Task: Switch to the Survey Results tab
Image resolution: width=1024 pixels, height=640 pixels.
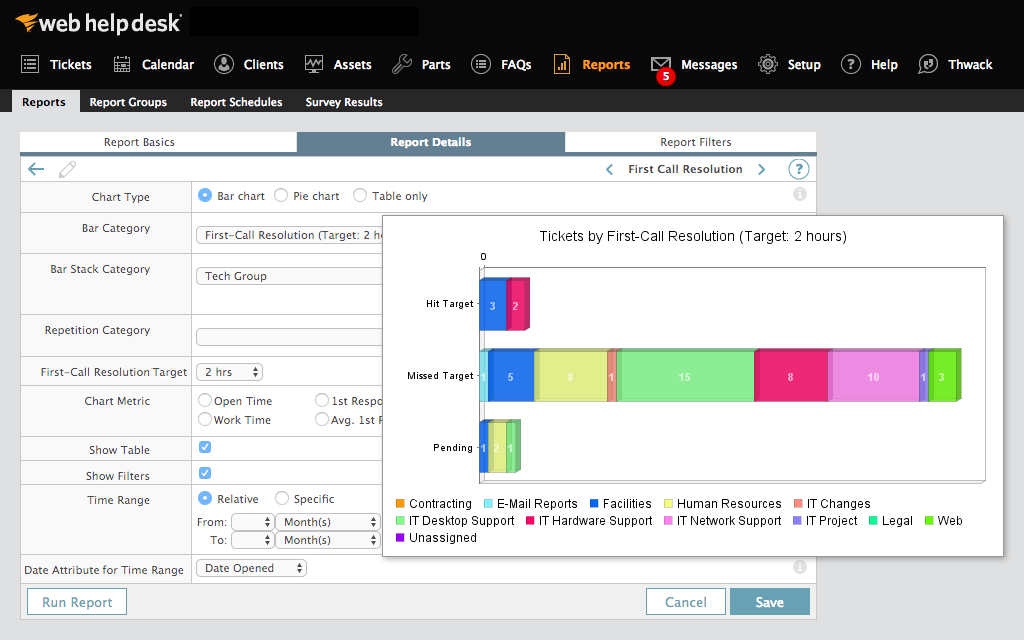Action: coord(343,101)
